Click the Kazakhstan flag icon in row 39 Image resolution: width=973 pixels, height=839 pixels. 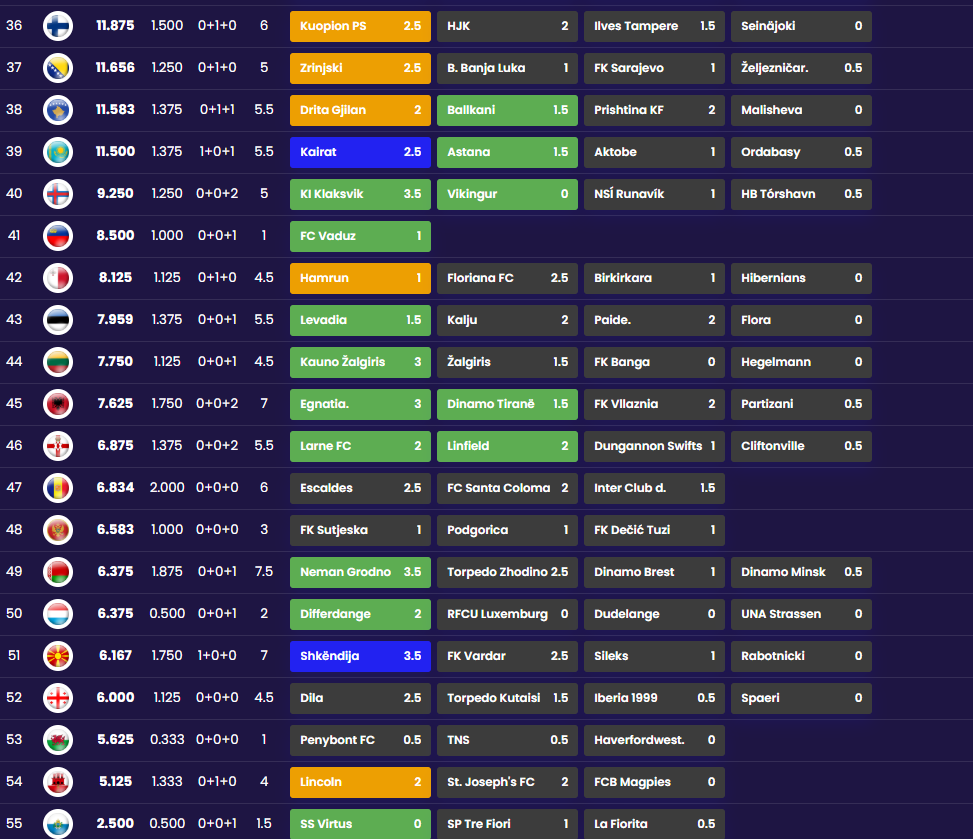click(x=58, y=152)
